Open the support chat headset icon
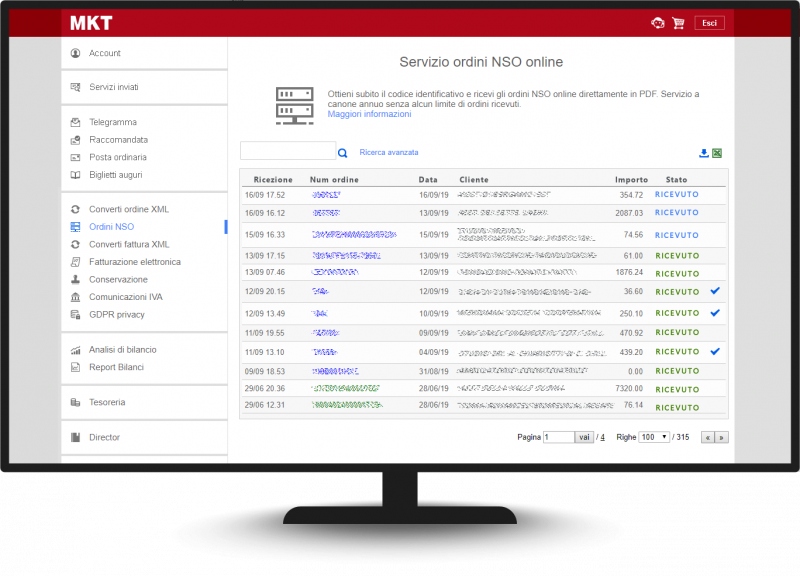 (658, 23)
